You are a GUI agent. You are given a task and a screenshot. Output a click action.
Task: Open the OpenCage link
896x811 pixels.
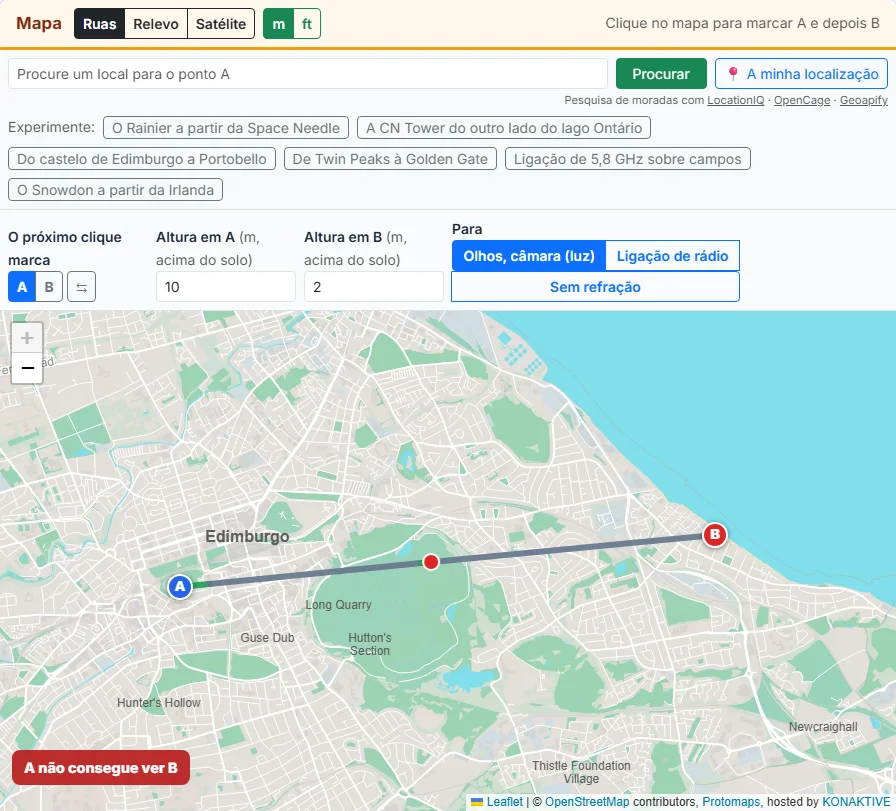pos(802,100)
